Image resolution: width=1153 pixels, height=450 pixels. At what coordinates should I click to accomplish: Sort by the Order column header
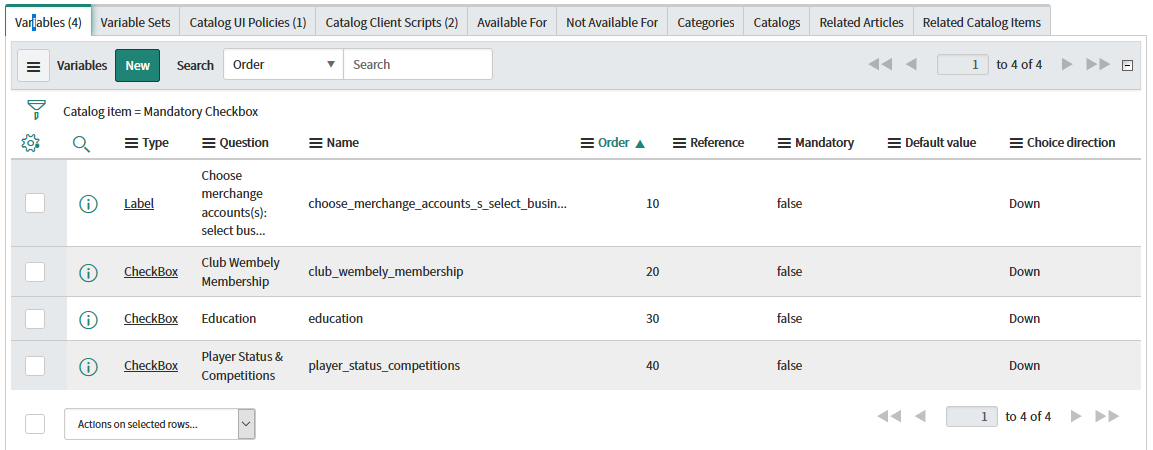coord(613,143)
